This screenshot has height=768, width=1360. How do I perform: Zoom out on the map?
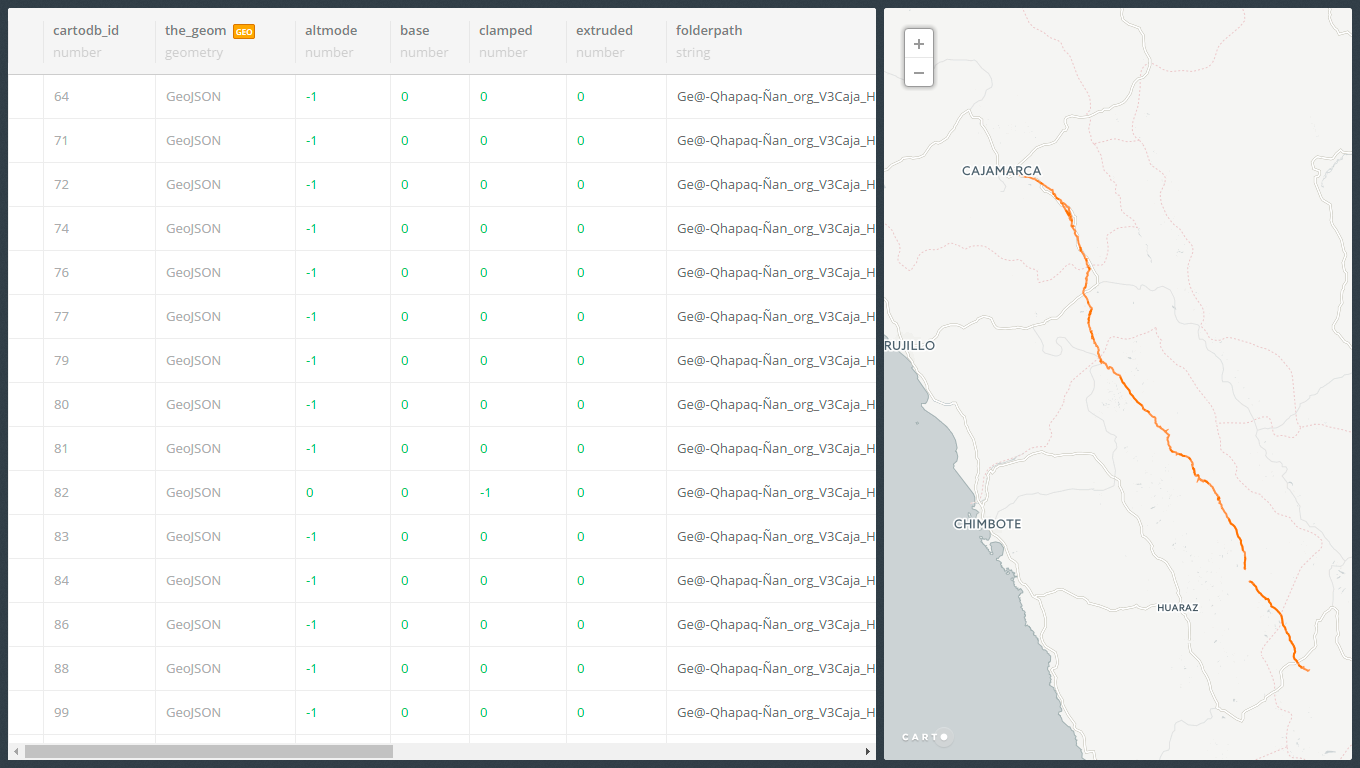pyautogui.click(x=919, y=73)
